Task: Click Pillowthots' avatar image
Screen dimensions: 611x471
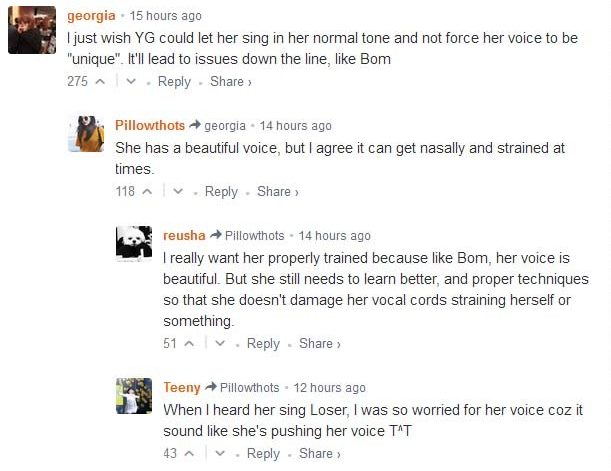Action: (86, 133)
